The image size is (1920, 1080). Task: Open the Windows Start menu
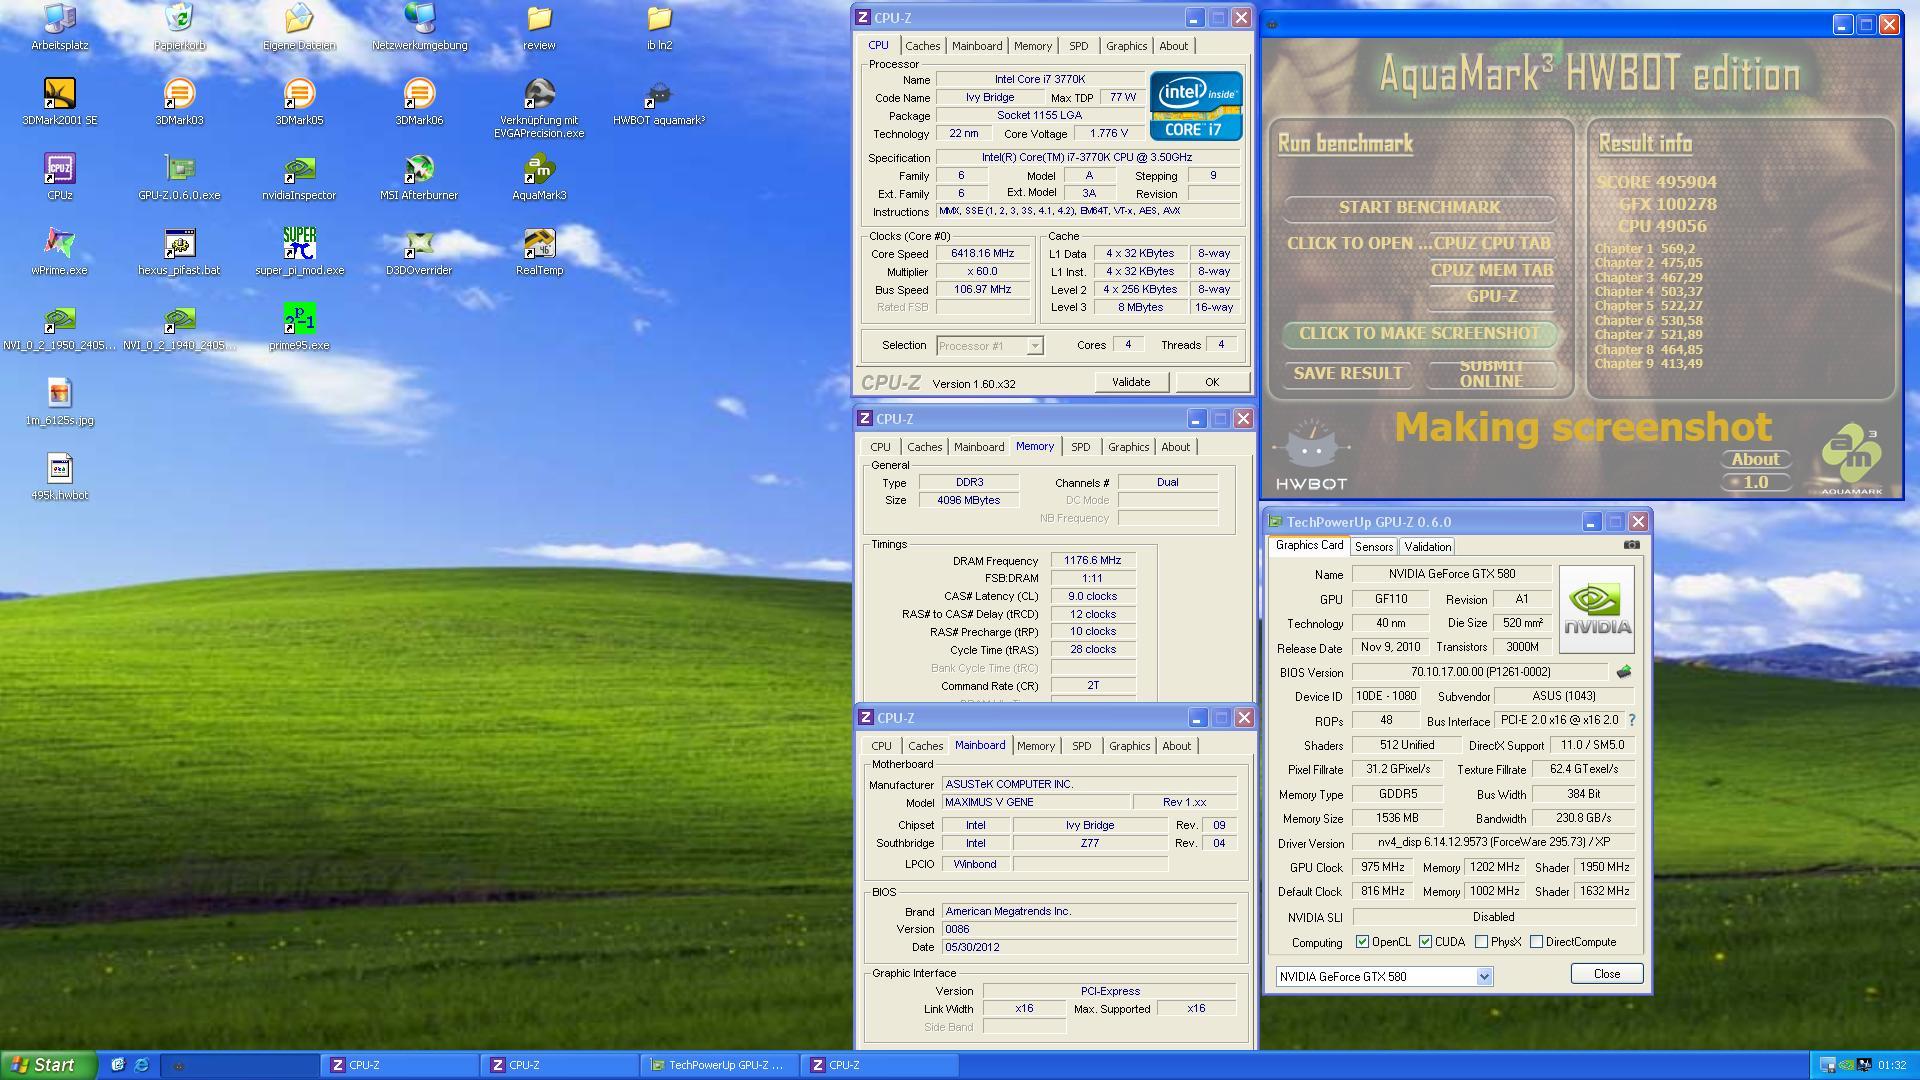[x=48, y=1065]
